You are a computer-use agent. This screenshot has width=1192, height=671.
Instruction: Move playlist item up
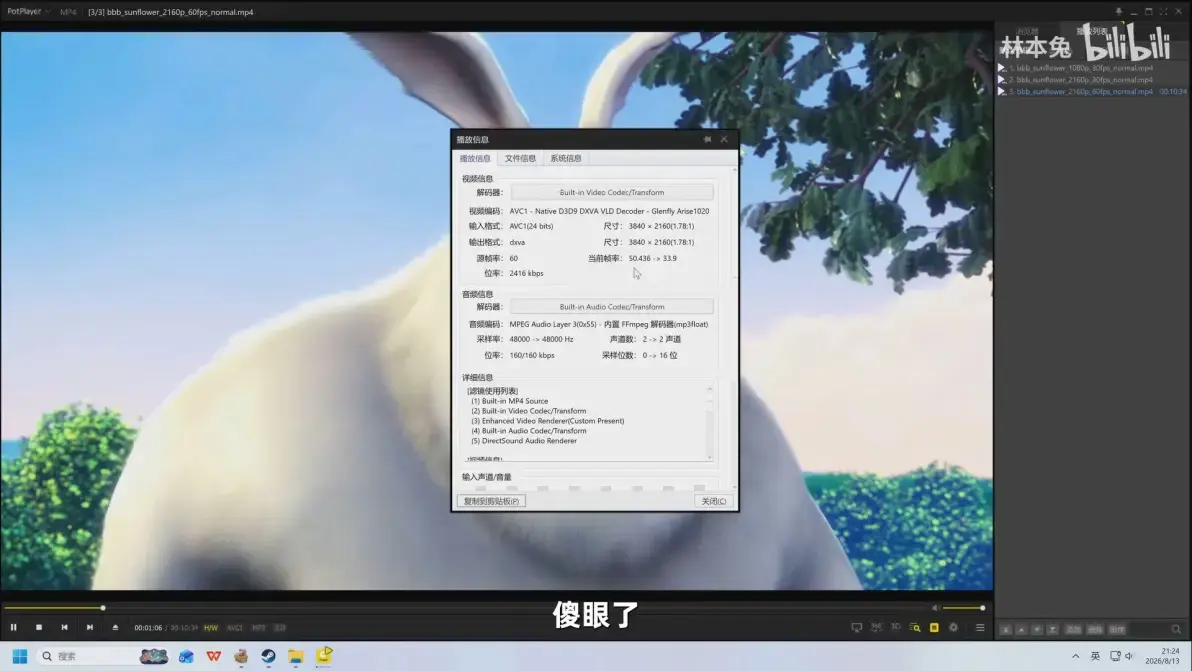(1021, 630)
